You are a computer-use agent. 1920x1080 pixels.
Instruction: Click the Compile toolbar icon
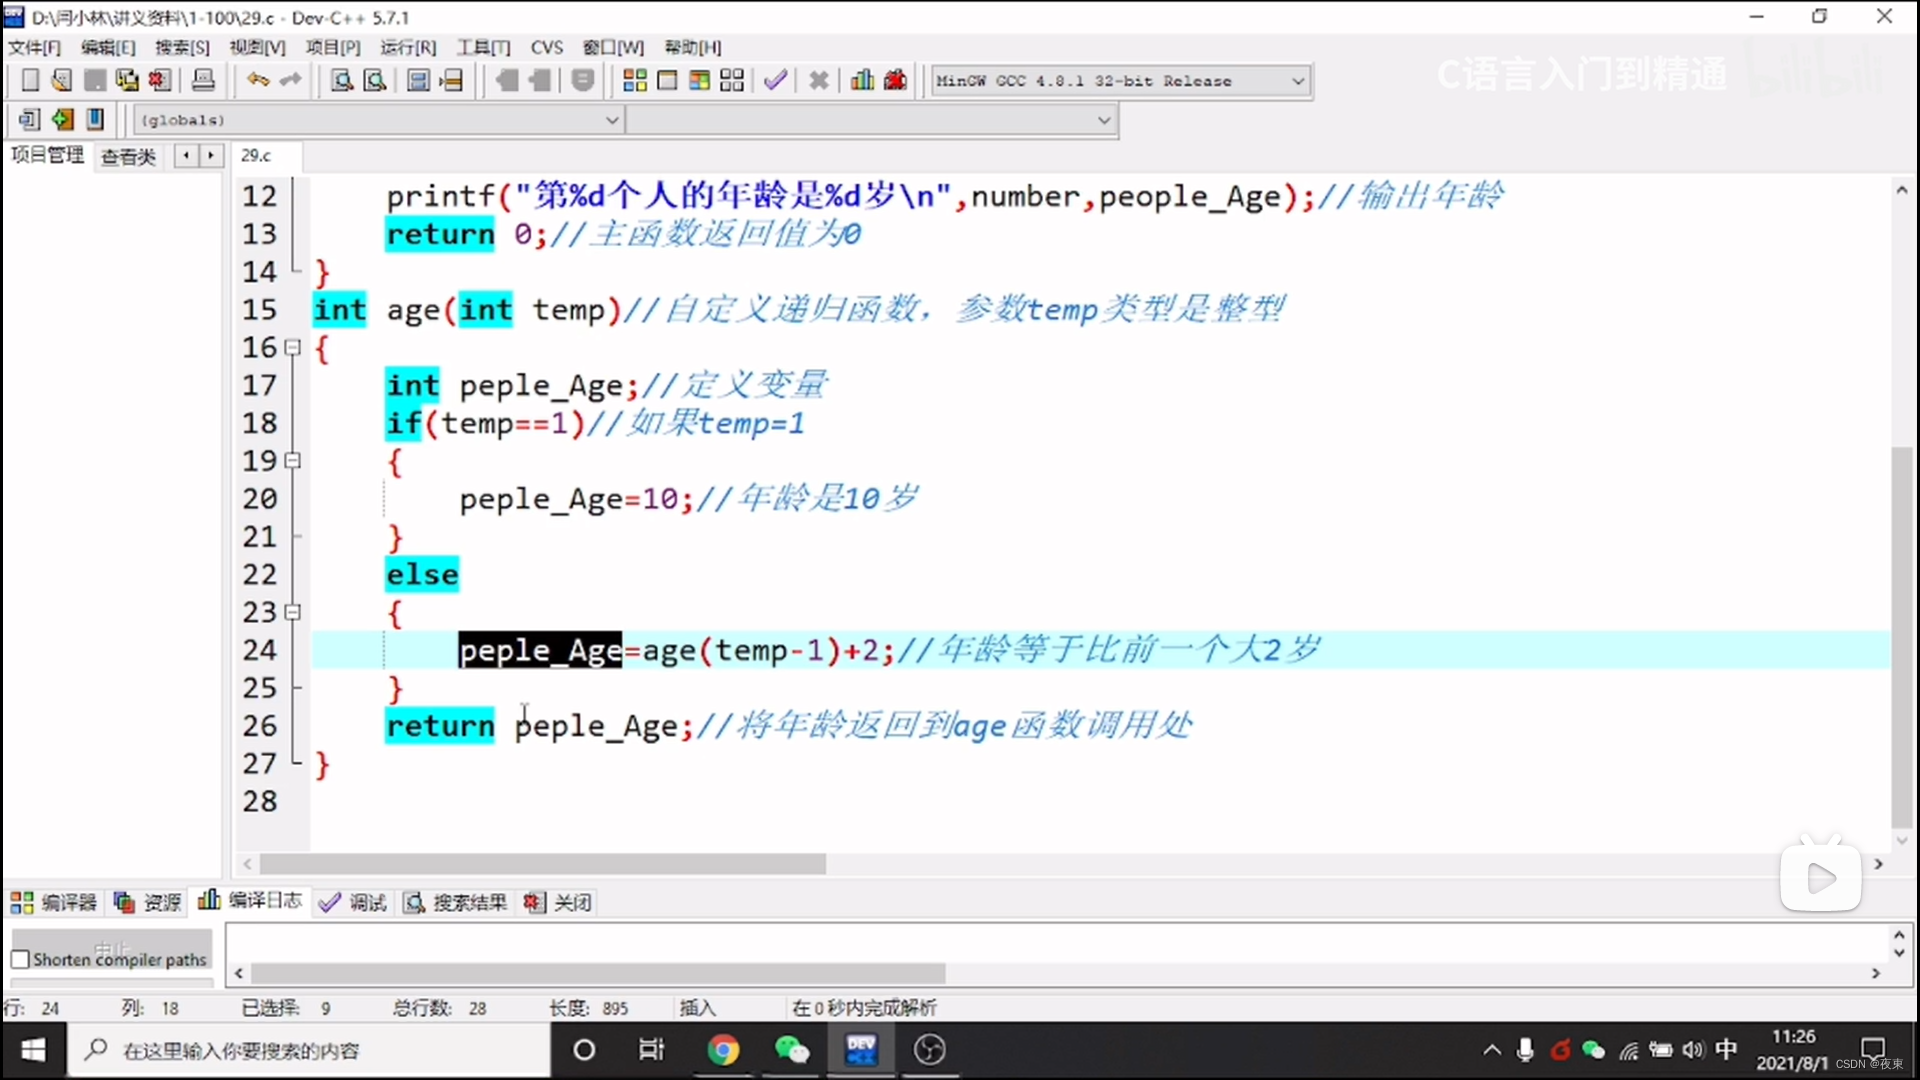coord(634,81)
